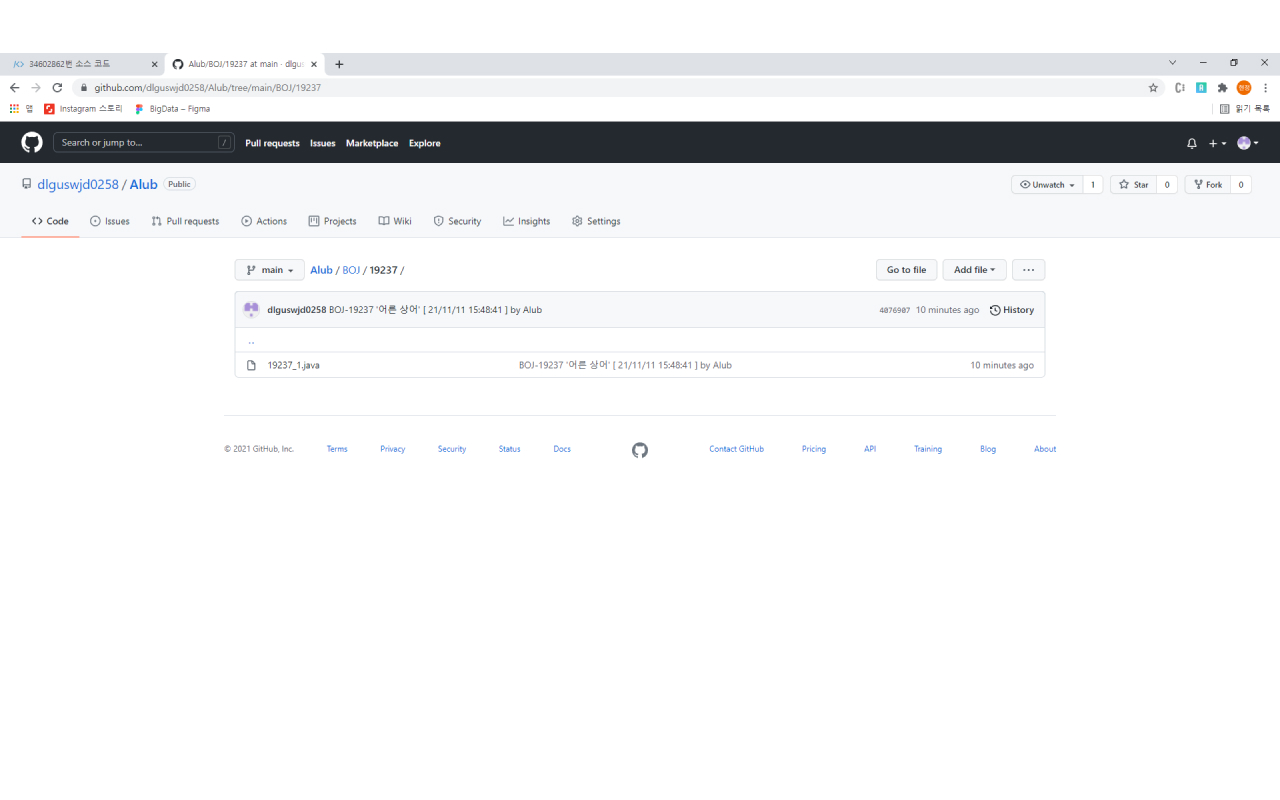The height and width of the screenshot is (800, 1280).
Task: Switch to the Code tab
Action: (50, 221)
